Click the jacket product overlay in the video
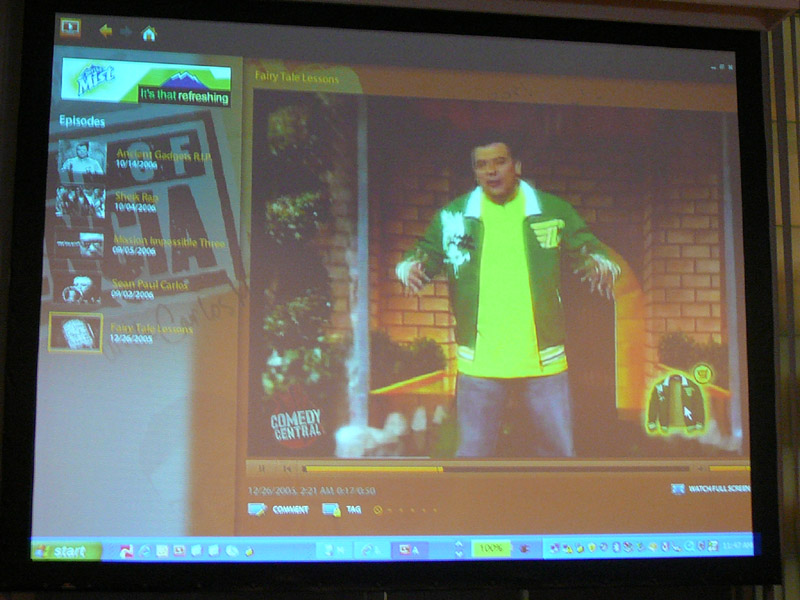This screenshot has width=800, height=600. click(x=674, y=406)
